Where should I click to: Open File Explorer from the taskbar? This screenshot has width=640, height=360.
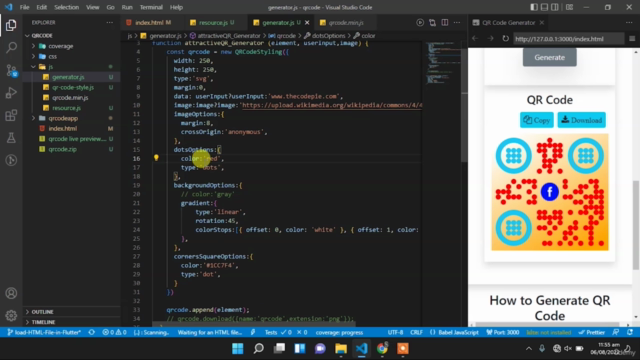tap(341, 348)
